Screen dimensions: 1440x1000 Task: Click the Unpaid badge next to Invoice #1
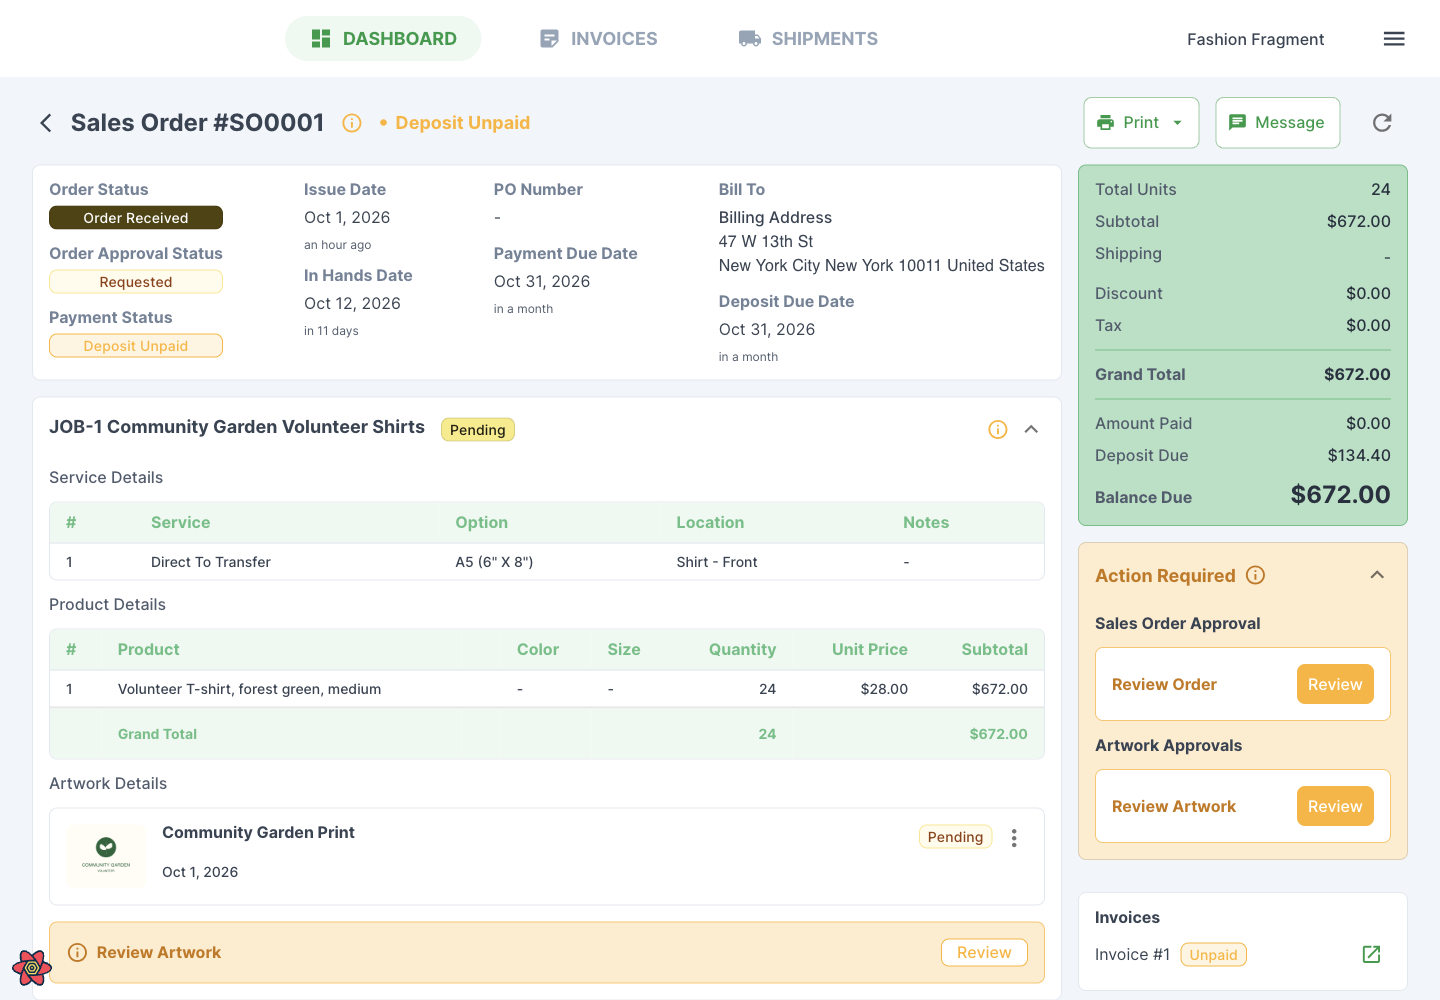coord(1214,955)
